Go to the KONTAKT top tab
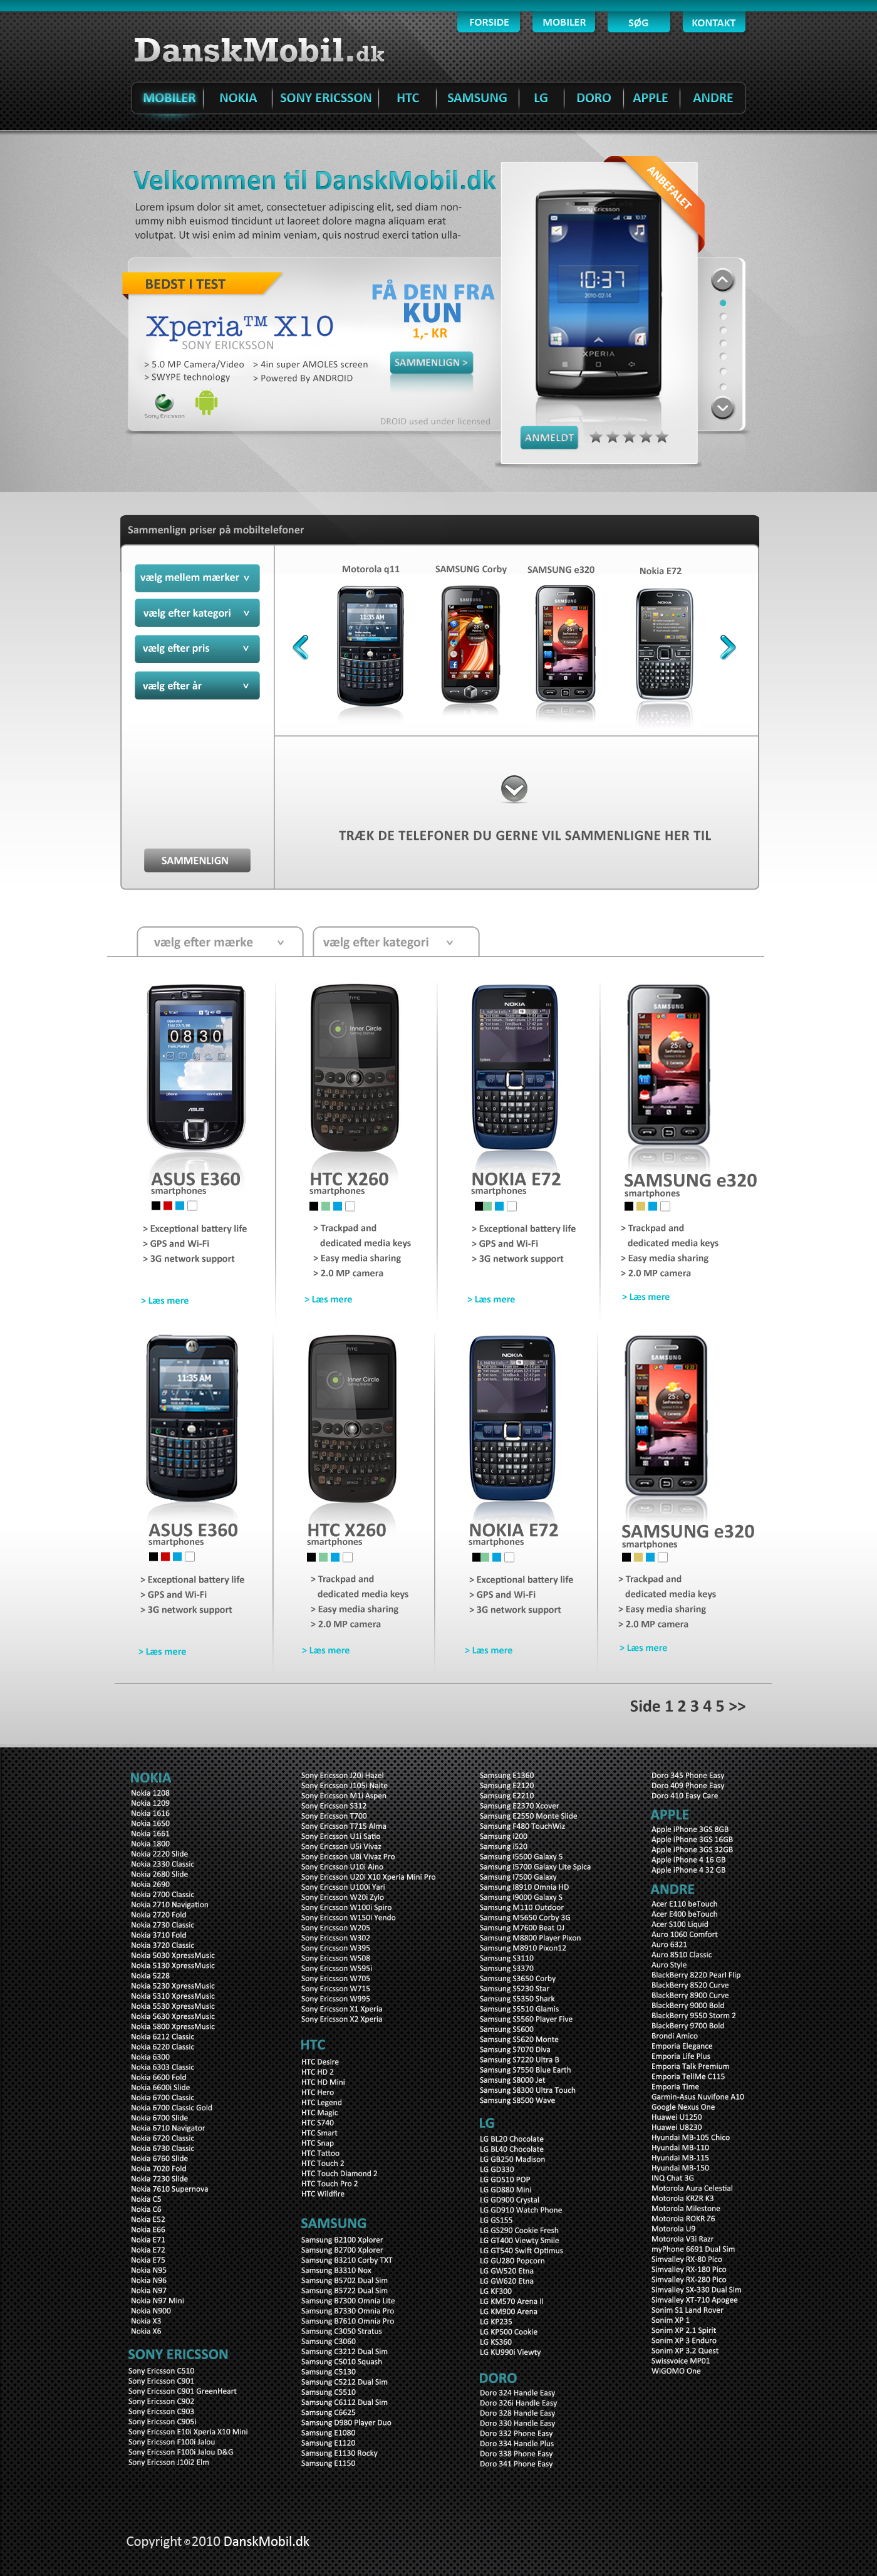 tap(713, 22)
